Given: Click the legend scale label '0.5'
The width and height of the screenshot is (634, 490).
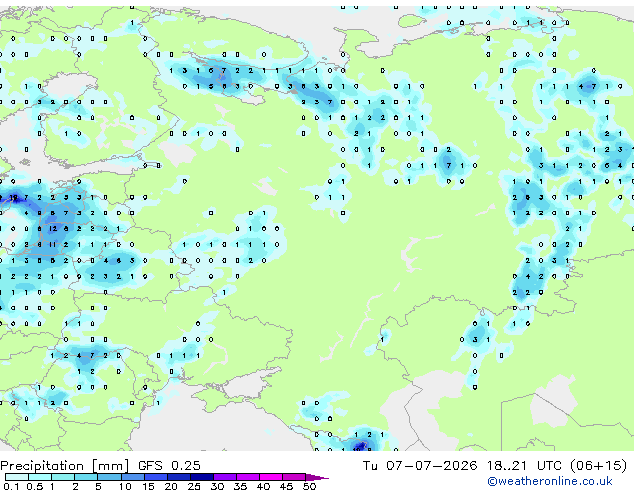Looking at the screenshot, I should [x=34, y=486].
